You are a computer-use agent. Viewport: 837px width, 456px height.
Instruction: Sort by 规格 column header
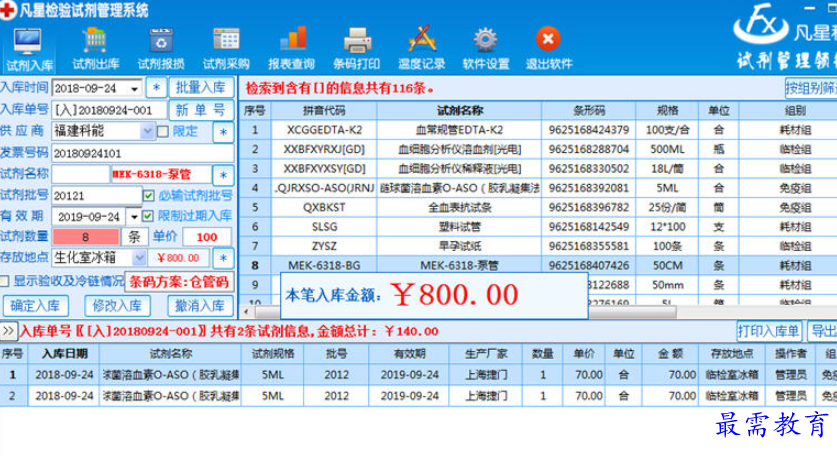[667, 111]
